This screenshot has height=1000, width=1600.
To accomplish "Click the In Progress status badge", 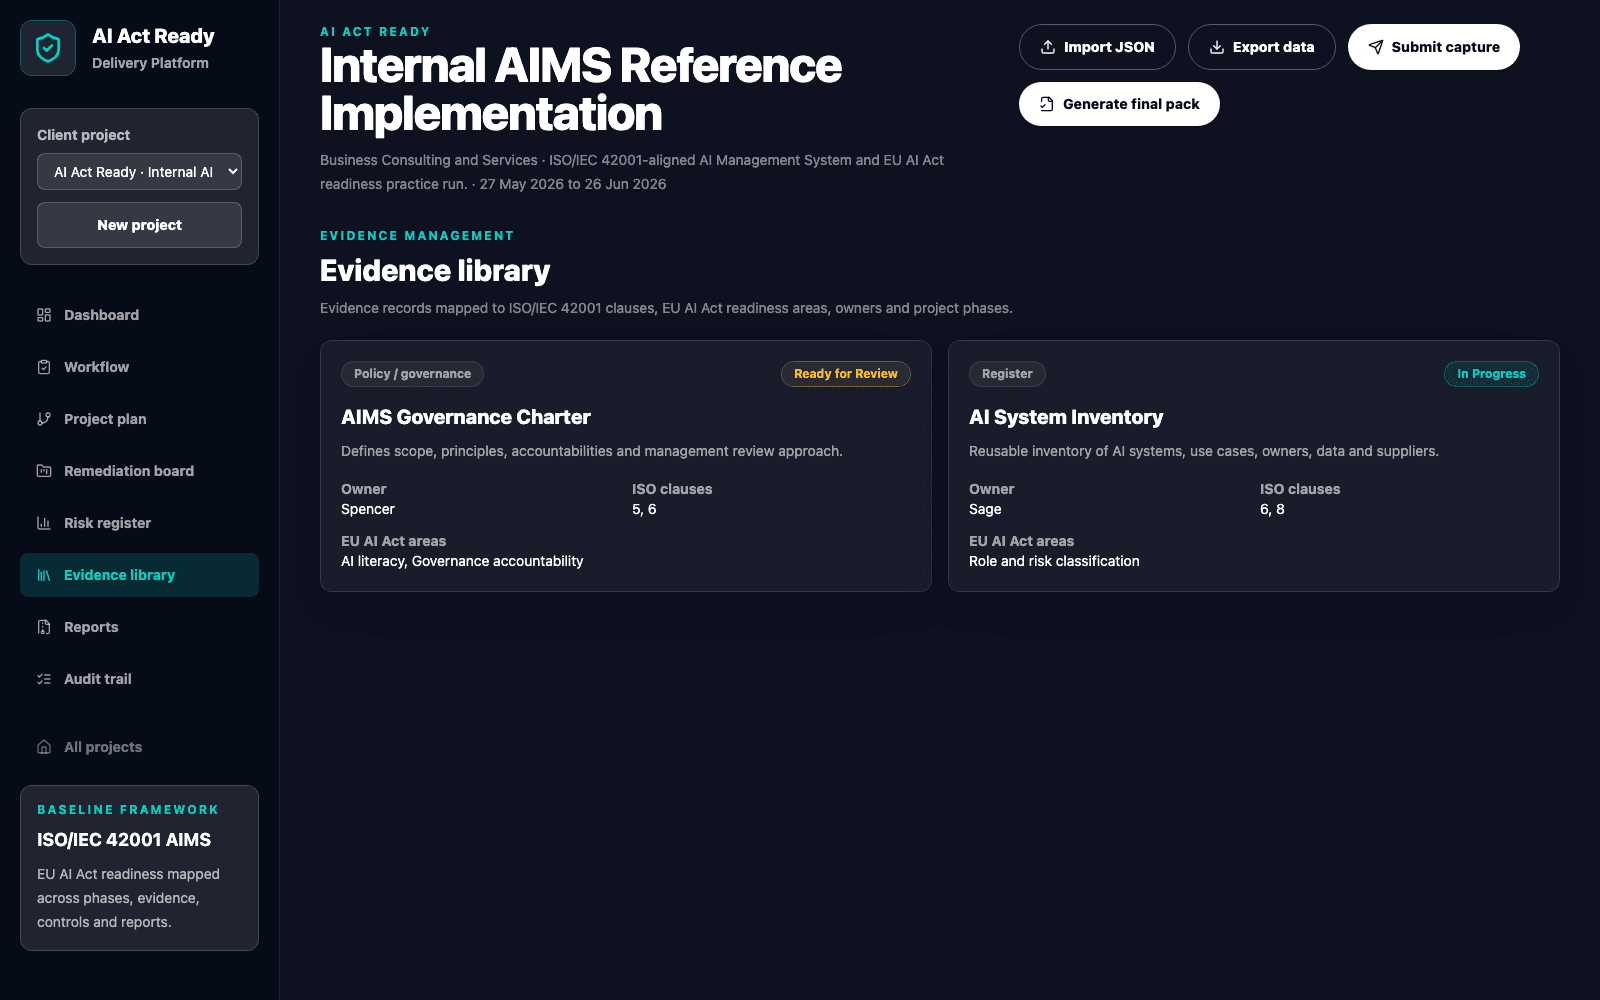I will [x=1491, y=374].
